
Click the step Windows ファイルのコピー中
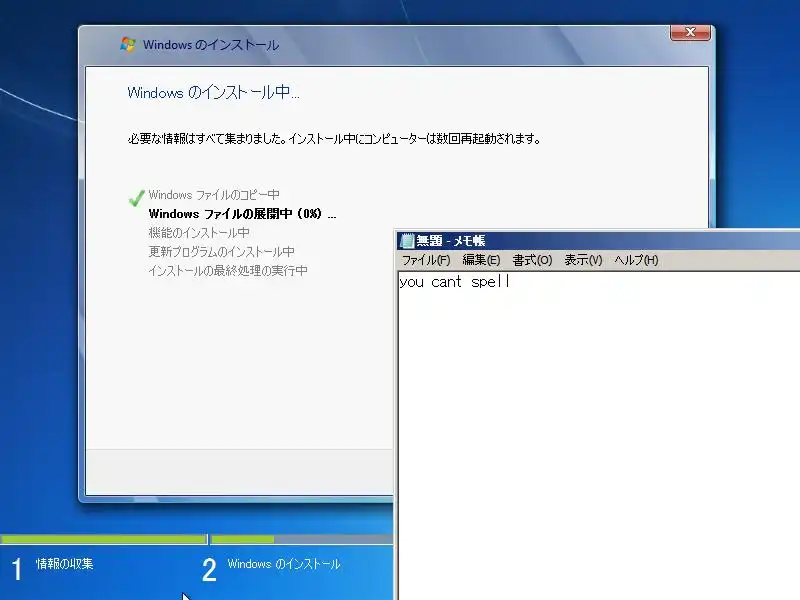214,195
